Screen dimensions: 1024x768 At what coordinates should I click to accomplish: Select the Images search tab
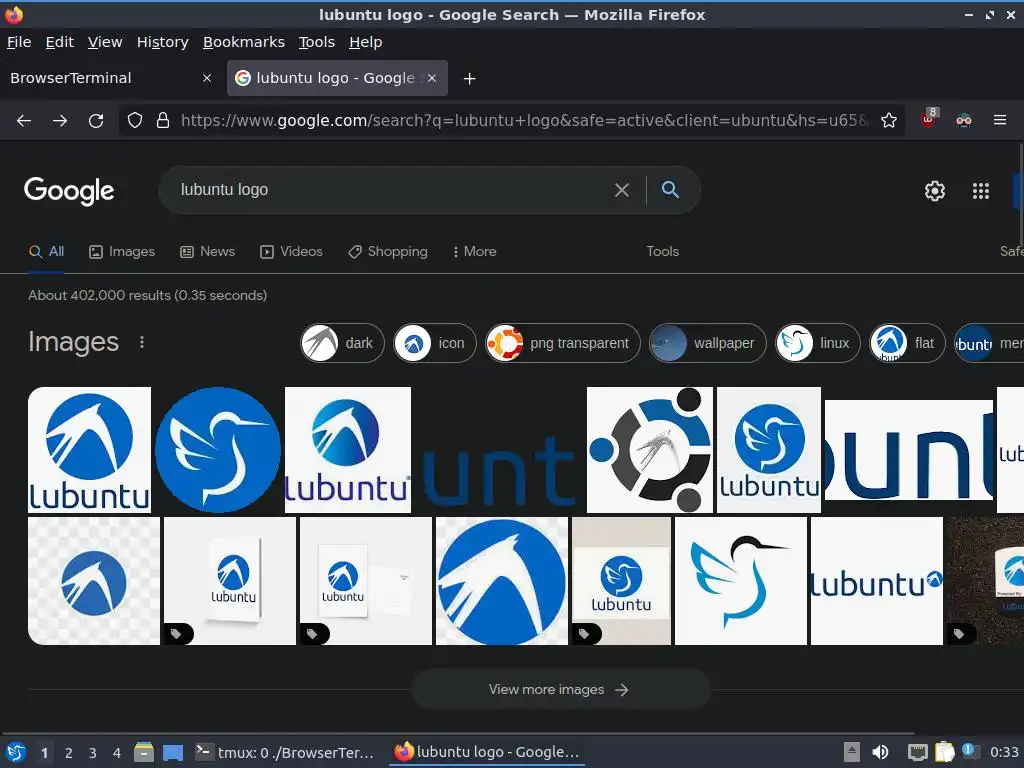122,251
